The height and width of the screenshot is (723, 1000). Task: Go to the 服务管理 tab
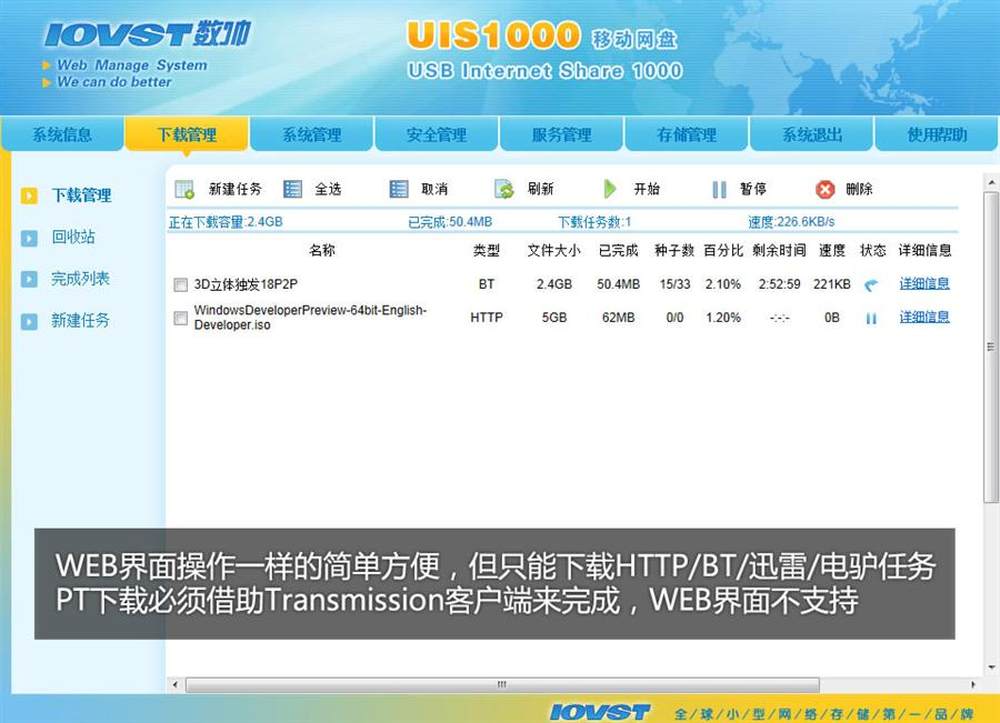562,134
